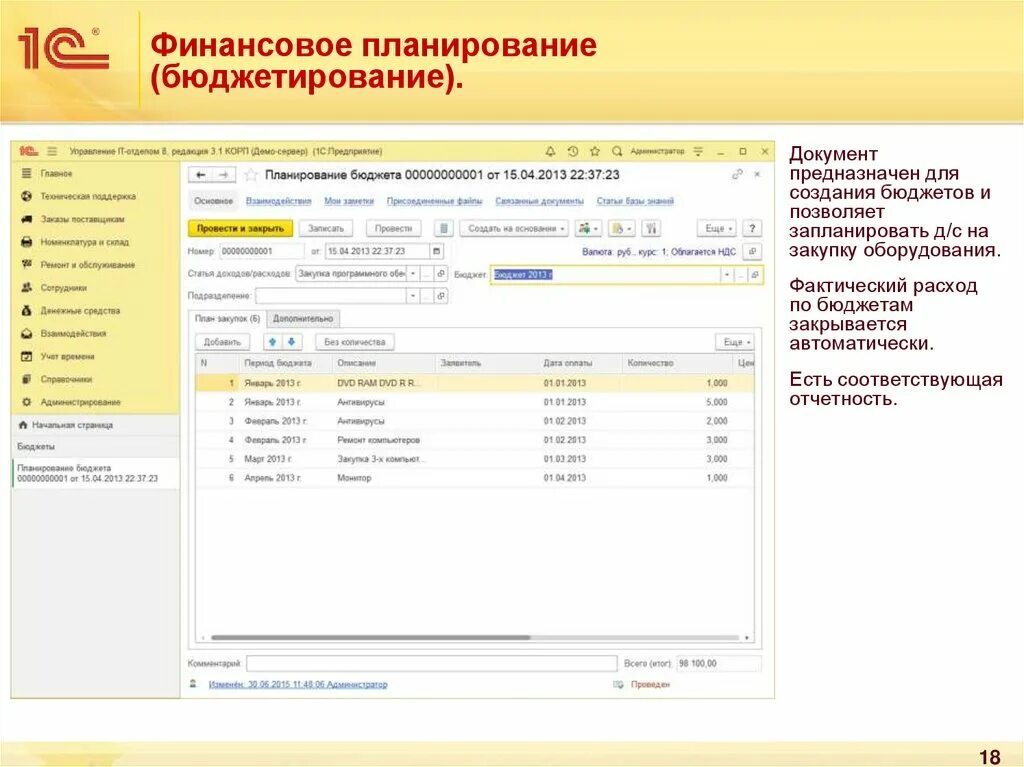
Task: Show notifications bell in title bar
Action: pos(551,152)
